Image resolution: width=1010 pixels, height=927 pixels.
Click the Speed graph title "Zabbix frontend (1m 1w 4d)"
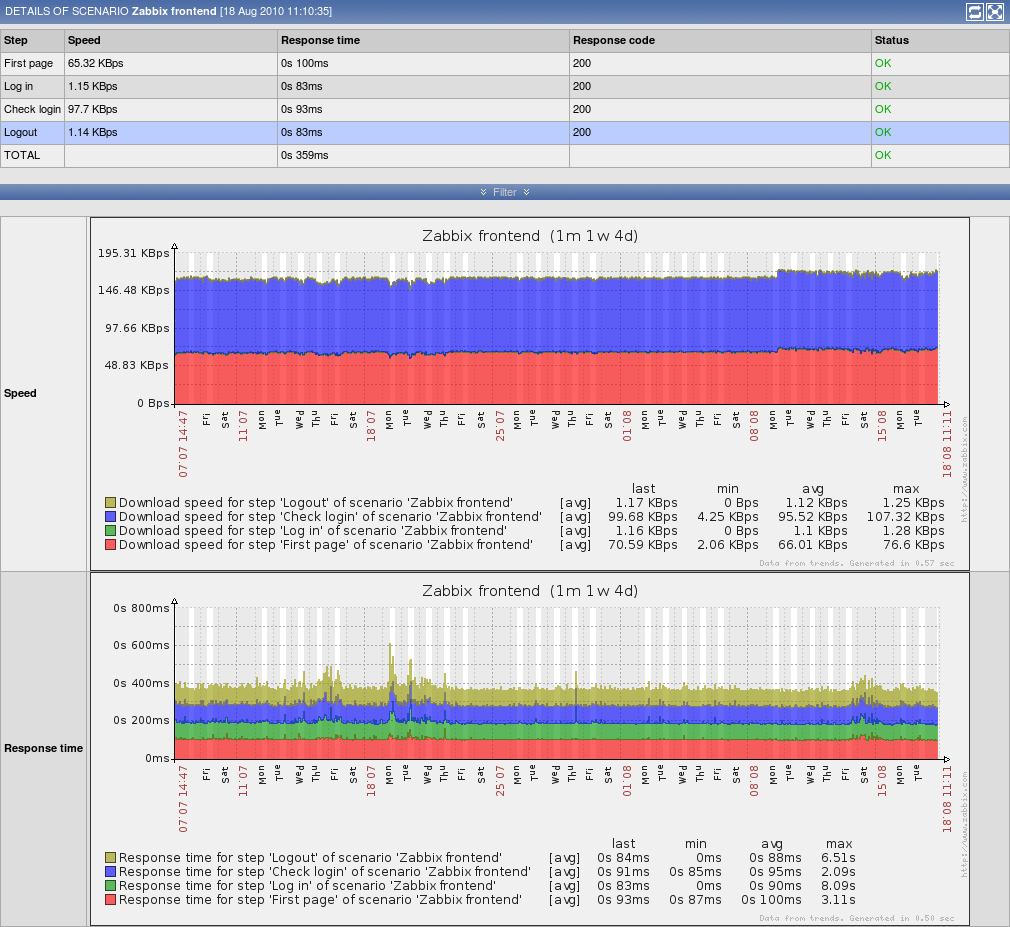click(530, 236)
